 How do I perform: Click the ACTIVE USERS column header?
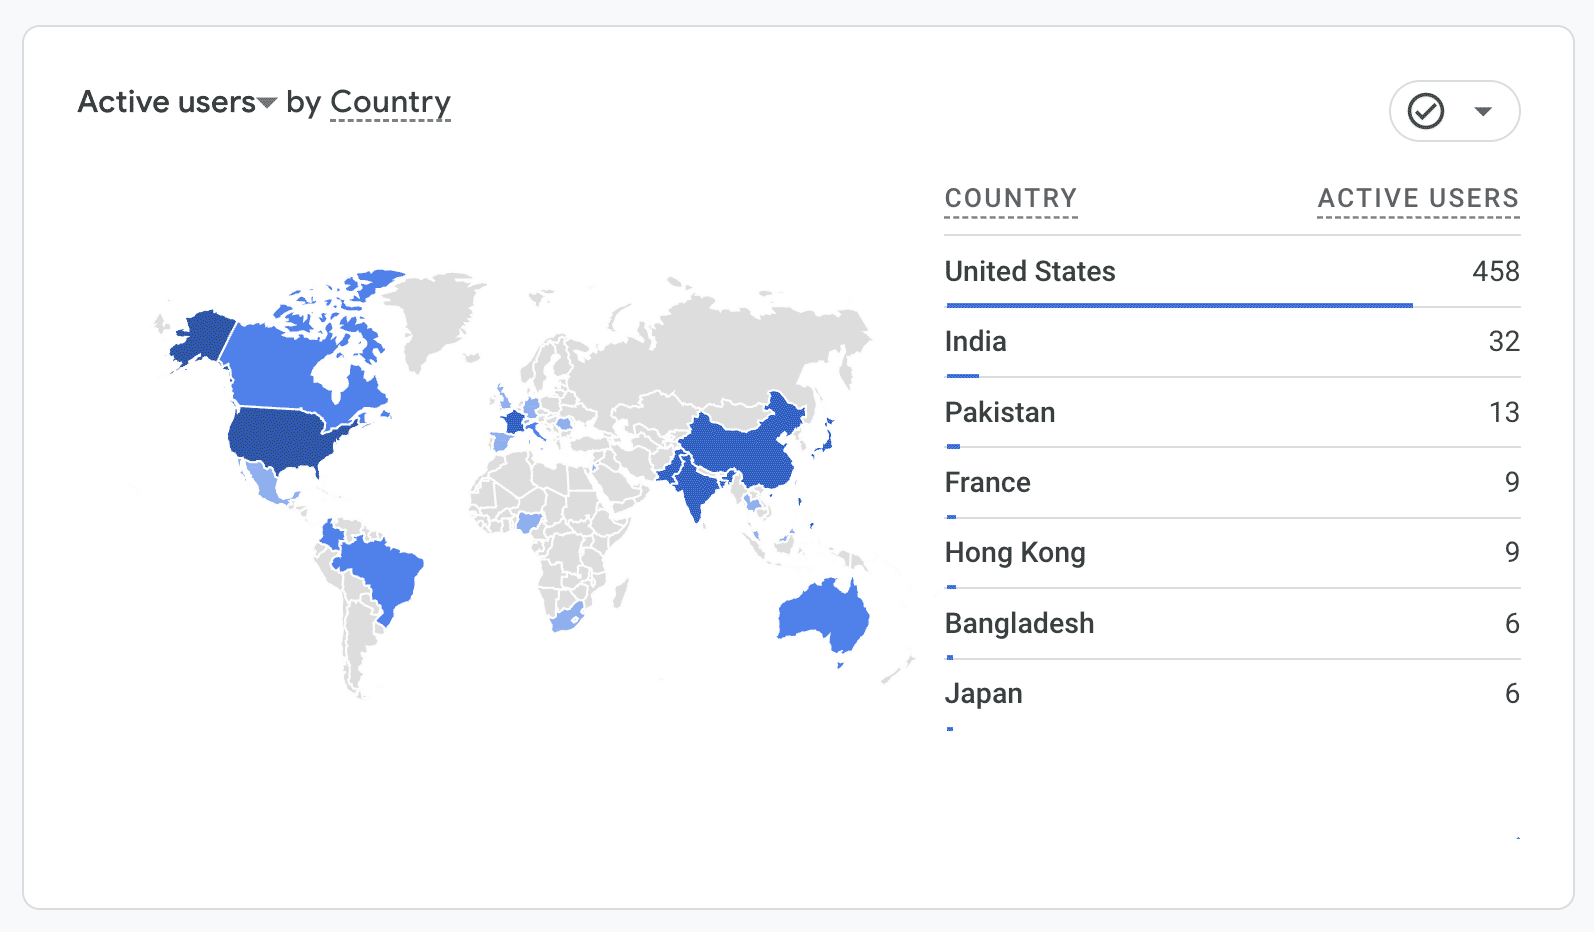[x=1418, y=198]
